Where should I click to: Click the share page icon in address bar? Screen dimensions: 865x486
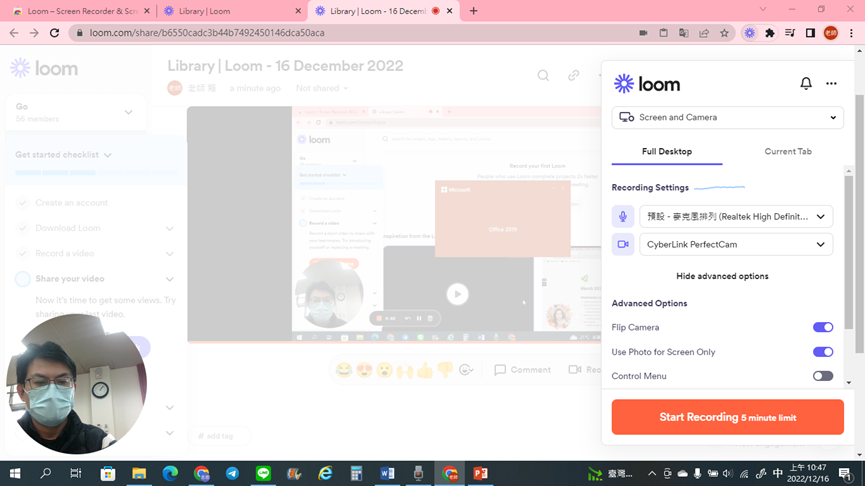coord(704,33)
